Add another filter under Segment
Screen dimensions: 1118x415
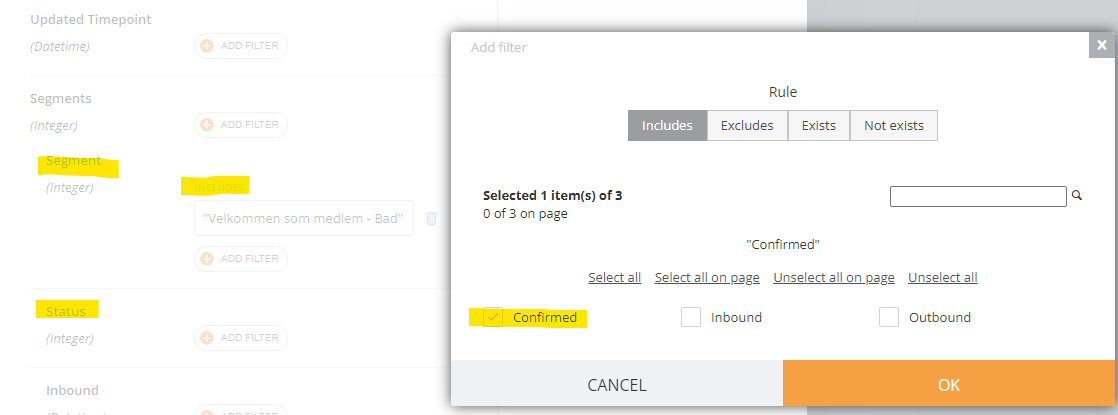241,259
